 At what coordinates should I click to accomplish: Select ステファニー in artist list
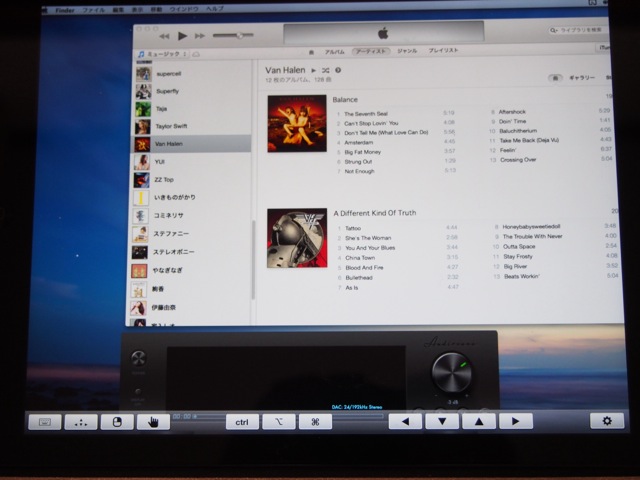pyautogui.click(x=191, y=234)
